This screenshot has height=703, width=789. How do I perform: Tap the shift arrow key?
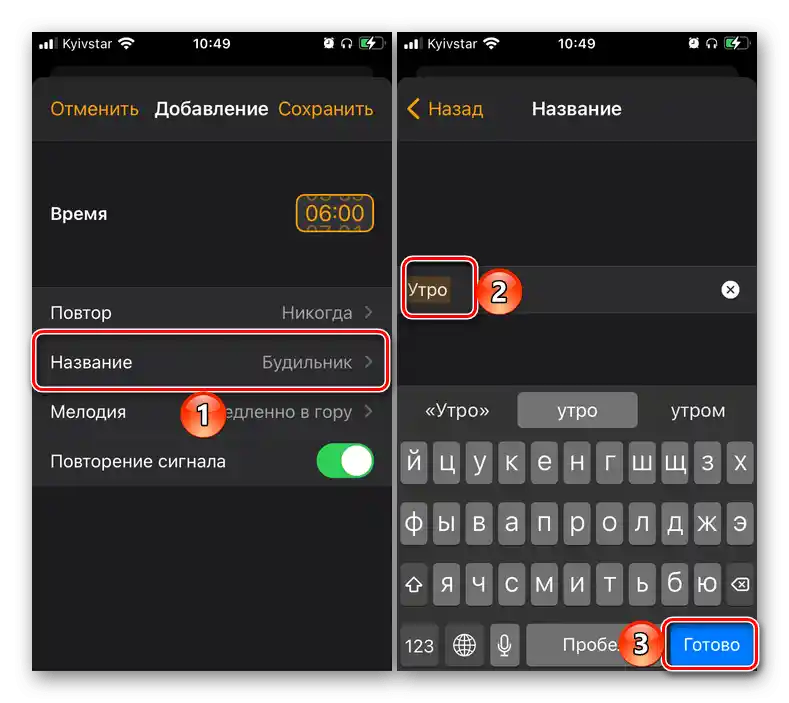414,584
